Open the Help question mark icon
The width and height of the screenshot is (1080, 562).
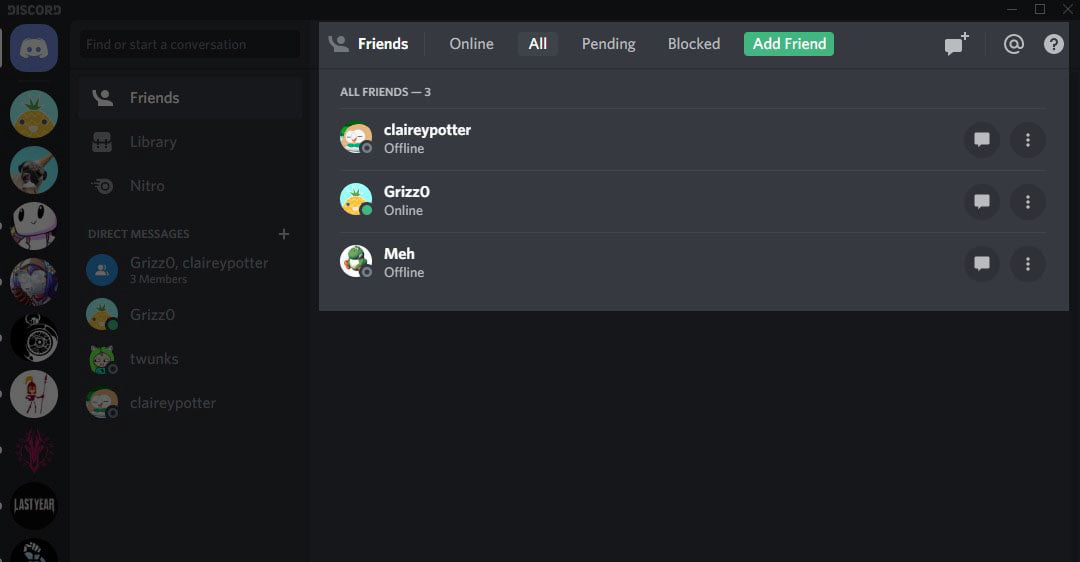(x=1053, y=44)
